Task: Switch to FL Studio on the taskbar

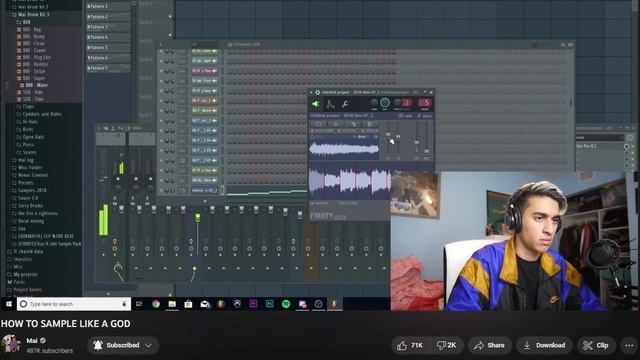Action: (334, 304)
